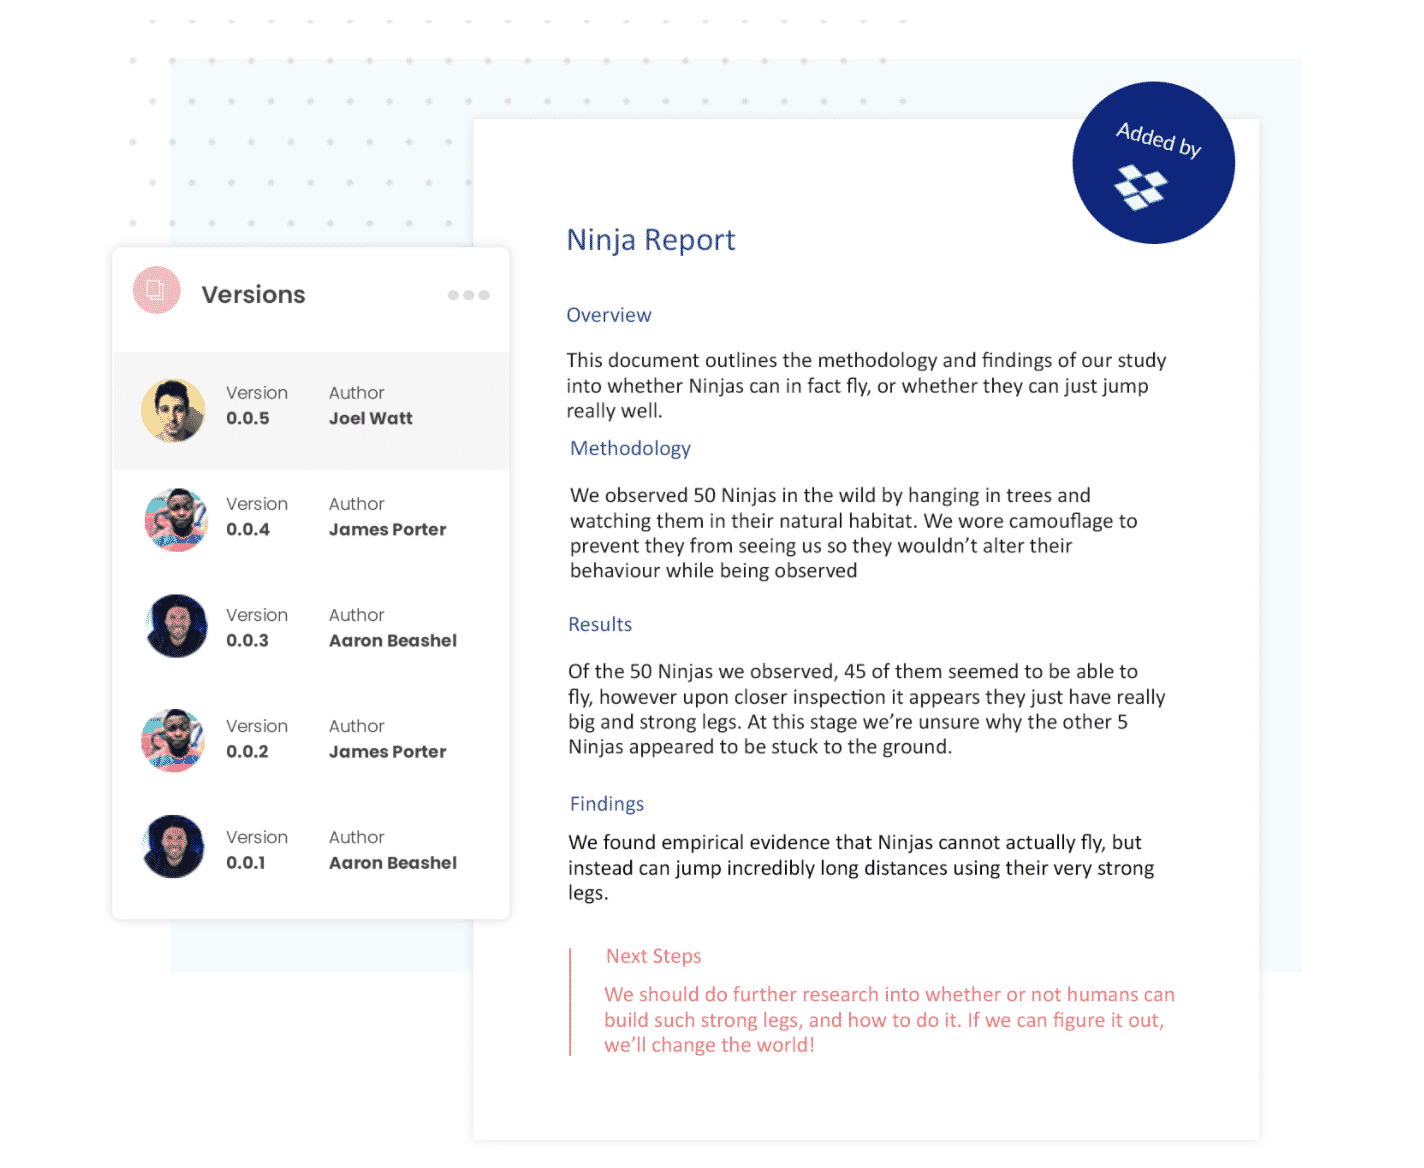Click the Methodology paragraph about observing 50 Ninjas
The height and width of the screenshot is (1168, 1424).
854,533
